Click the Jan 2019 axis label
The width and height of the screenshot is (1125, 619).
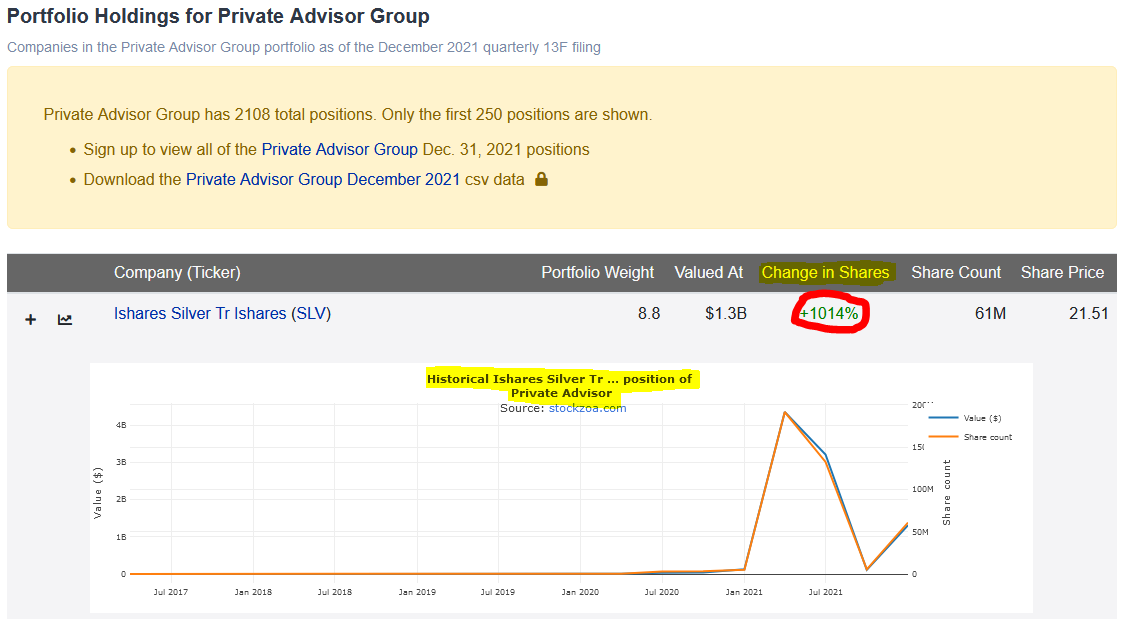point(417,592)
